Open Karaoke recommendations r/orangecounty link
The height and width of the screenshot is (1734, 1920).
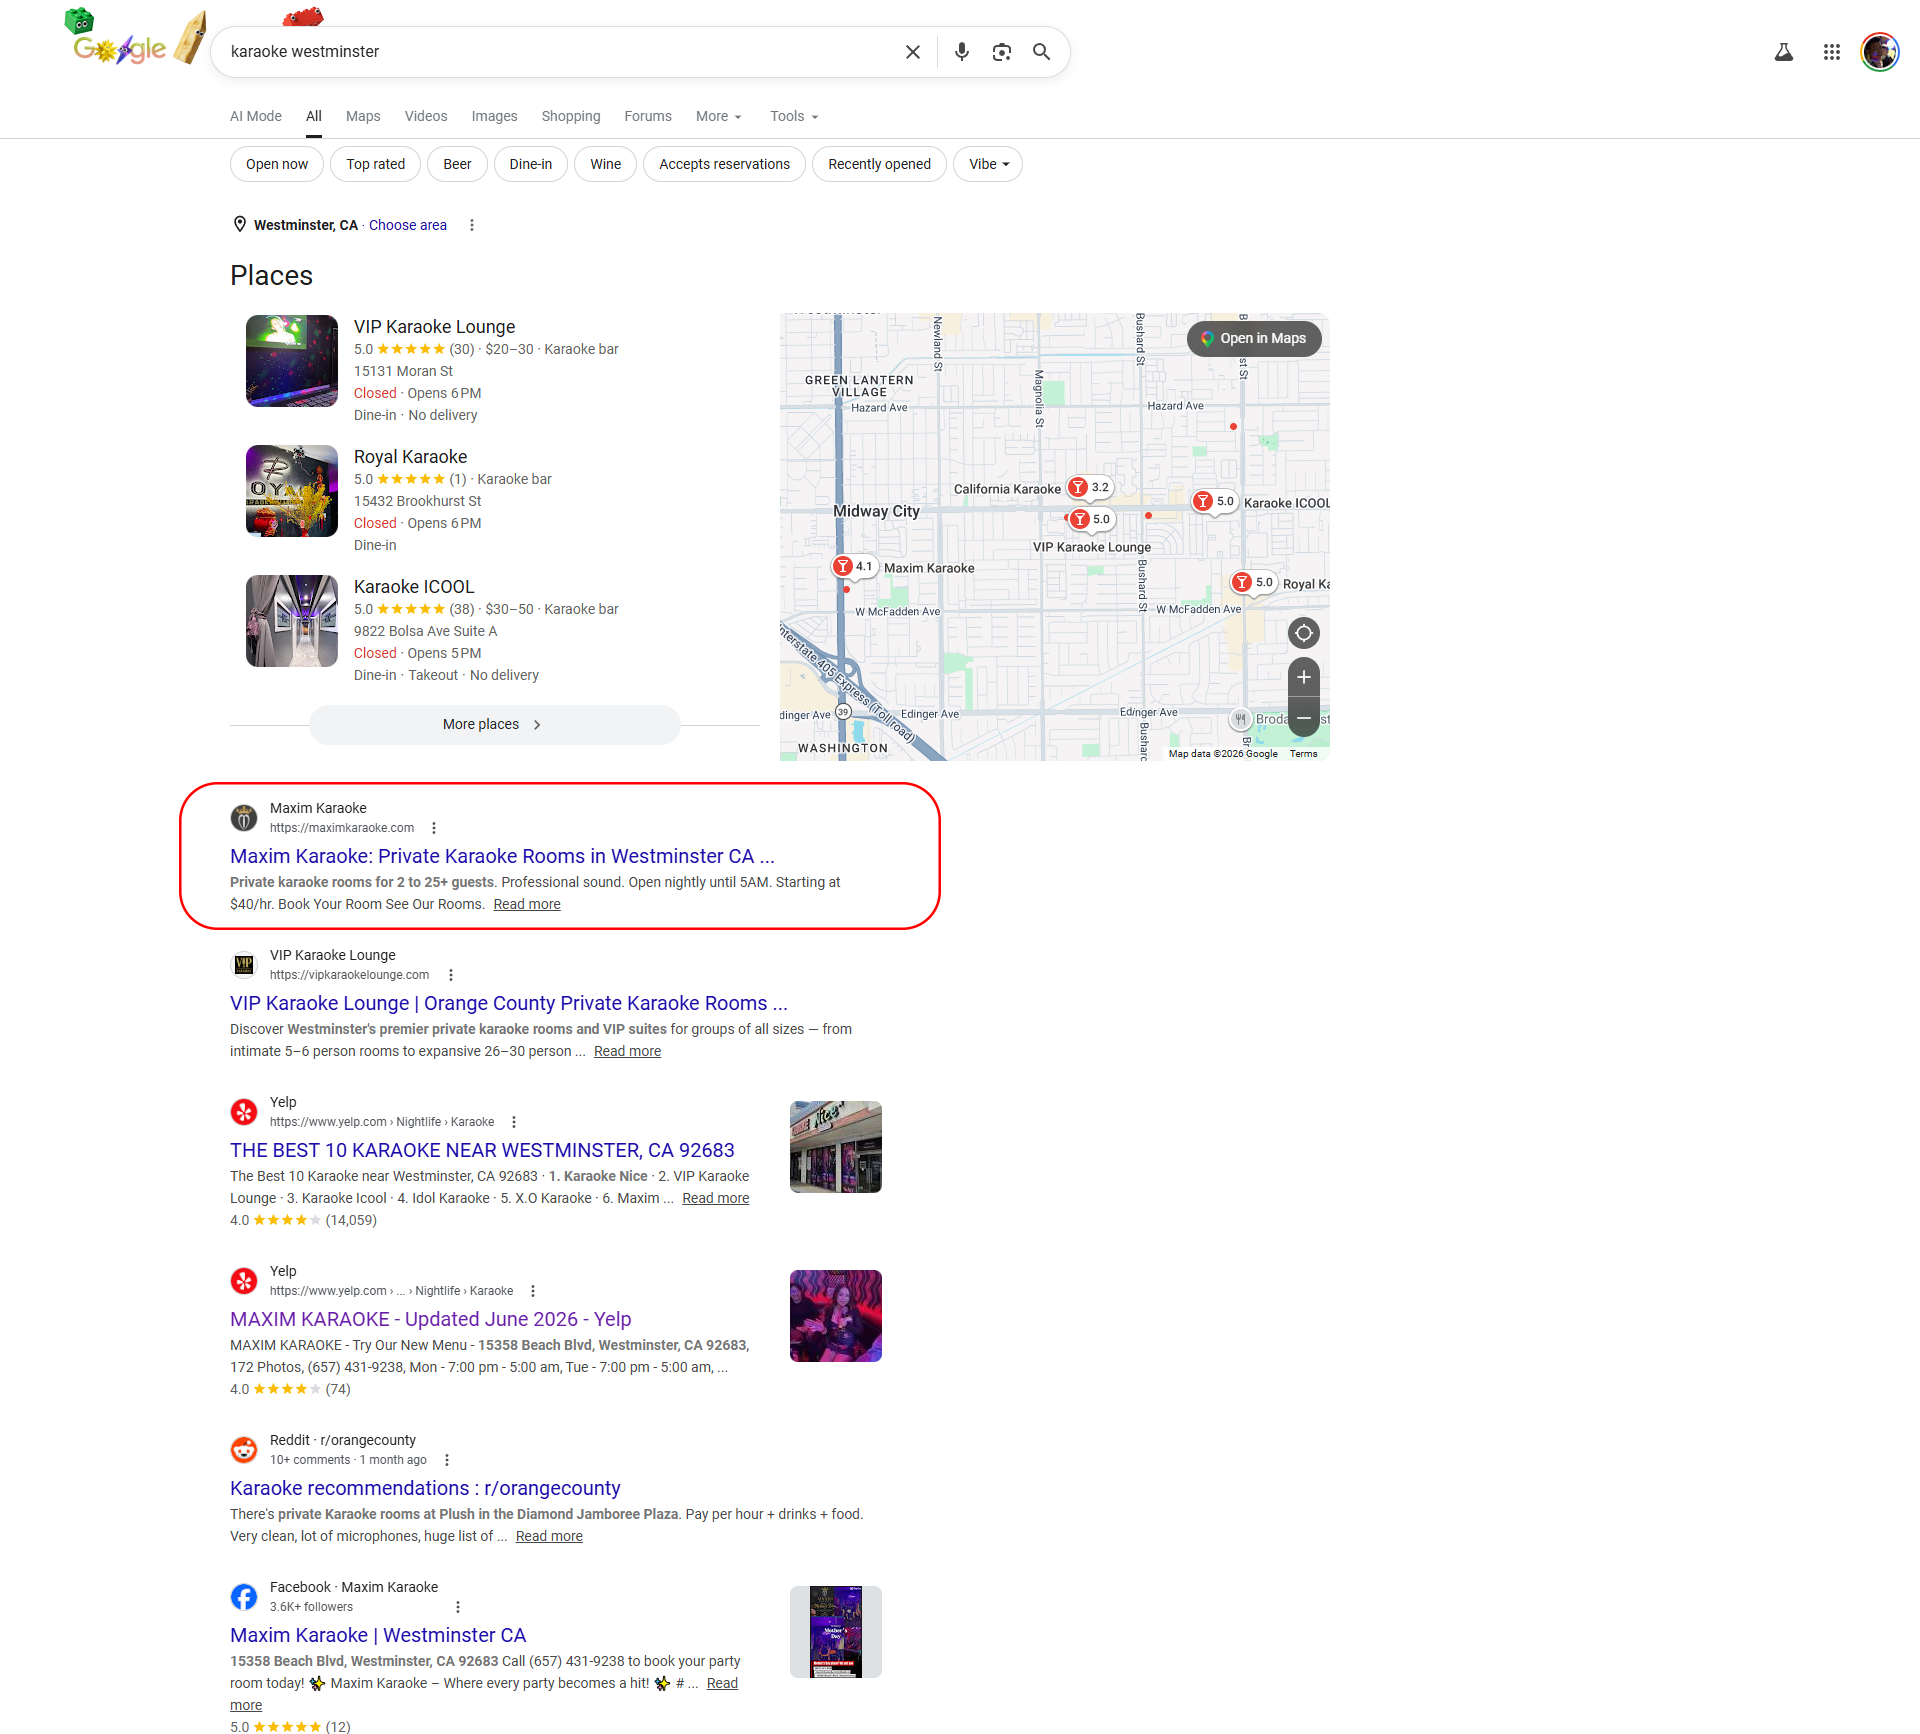point(425,1488)
